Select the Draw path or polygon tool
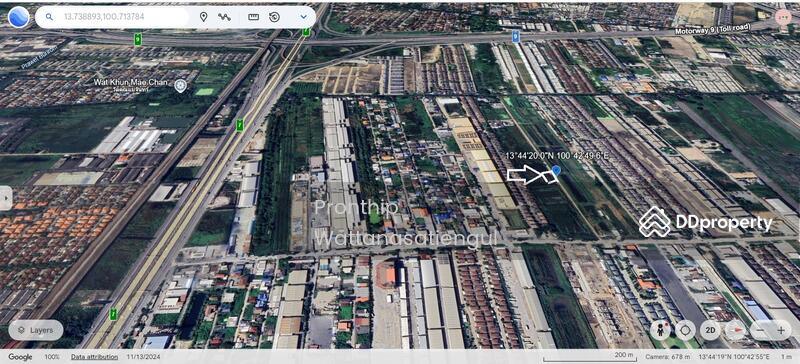800x364 pixels. click(224, 17)
